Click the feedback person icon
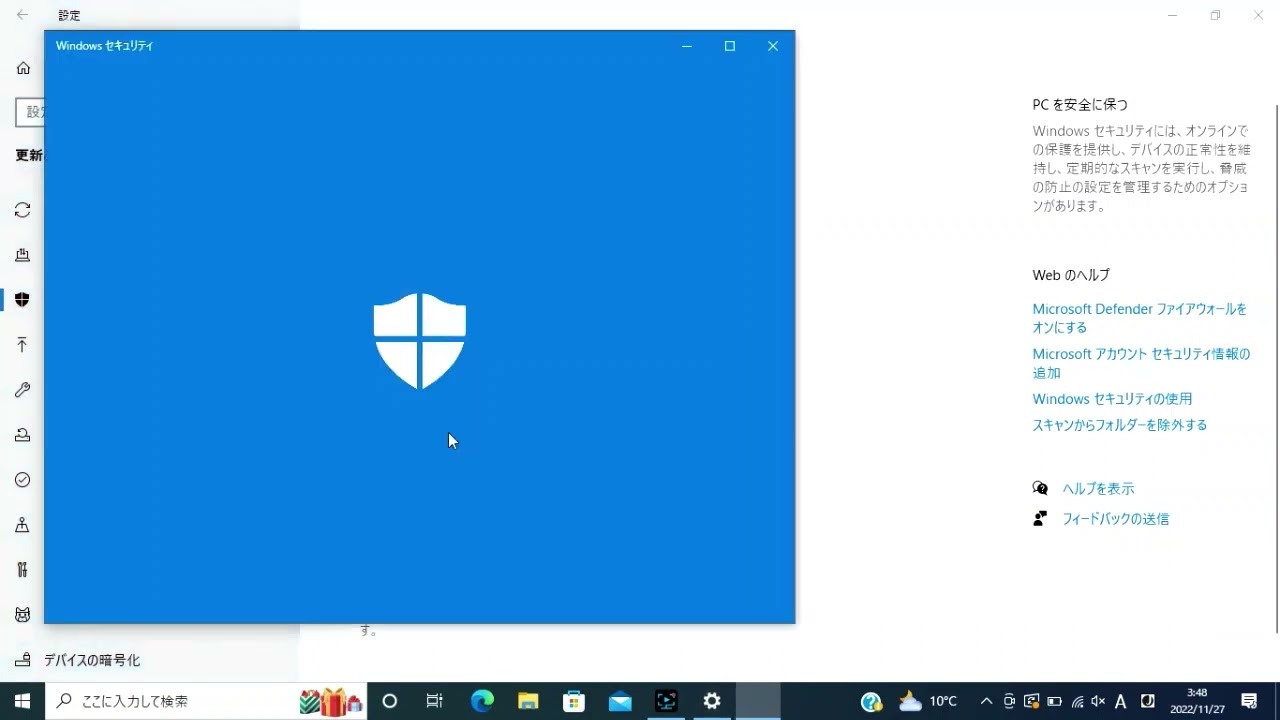Viewport: 1280px width, 720px height. coord(1040,519)
